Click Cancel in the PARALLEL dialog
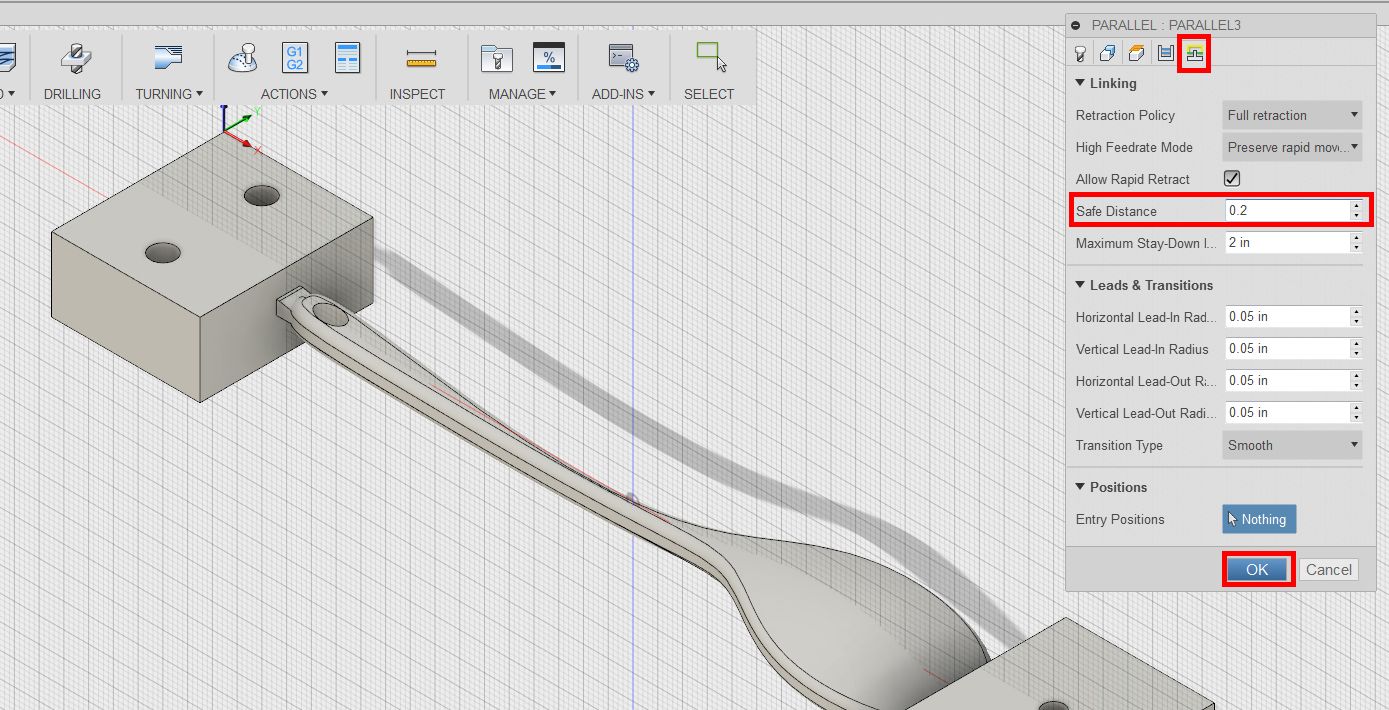Viewport: 1389px width, 710px height. click(x=1328, y=570)
